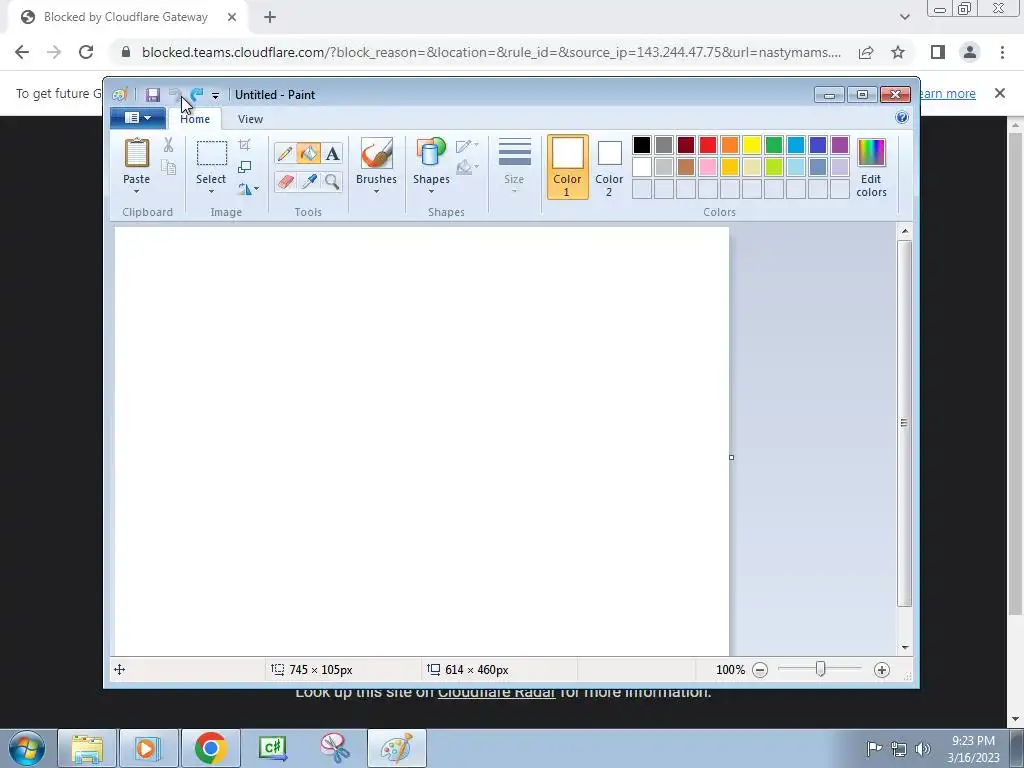Open the Size dropdown
This screenshot has width=1024, height=768.
[515, 167]
